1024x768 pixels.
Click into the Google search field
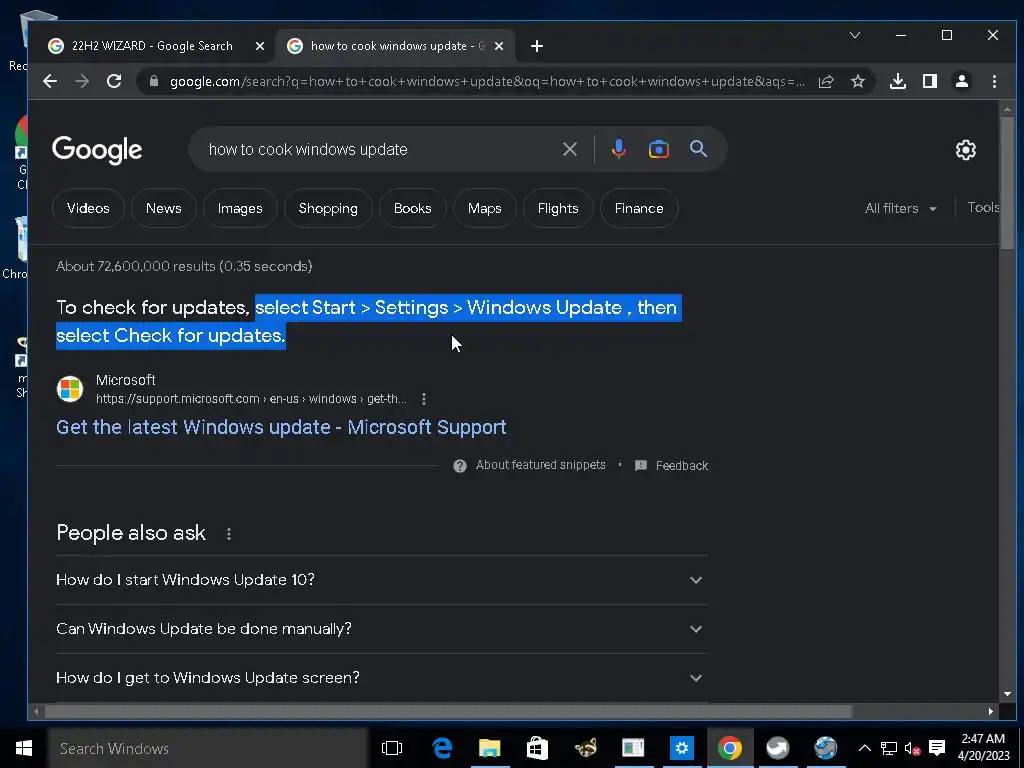[379, 150]
